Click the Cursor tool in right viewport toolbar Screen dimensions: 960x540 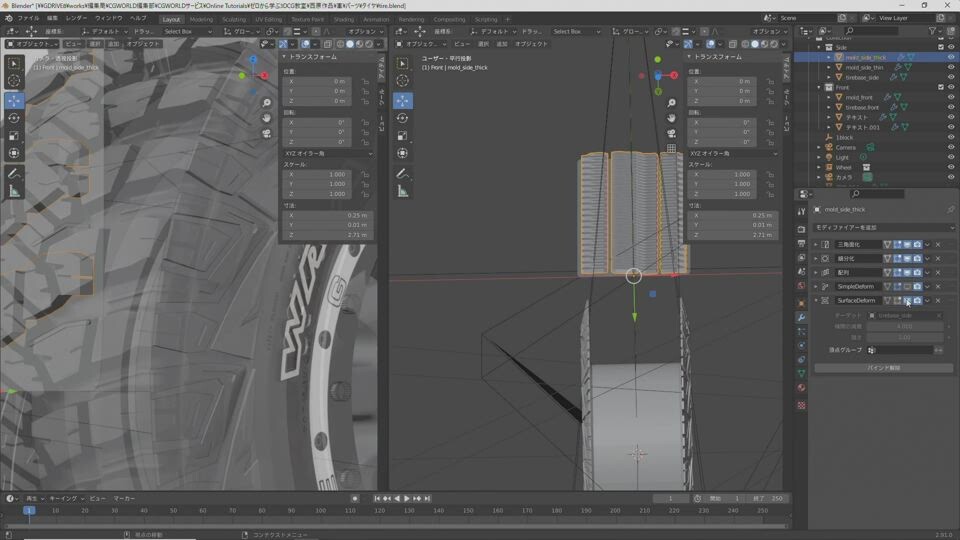403,81
